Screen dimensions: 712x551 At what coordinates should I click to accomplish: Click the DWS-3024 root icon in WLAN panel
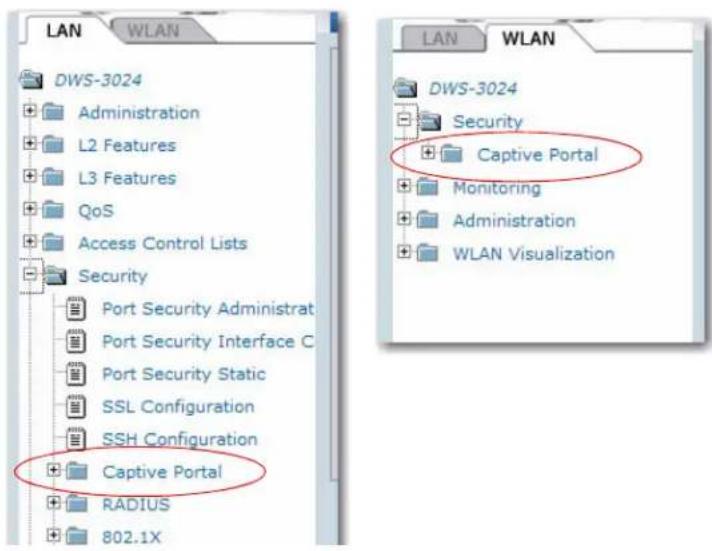405,88
